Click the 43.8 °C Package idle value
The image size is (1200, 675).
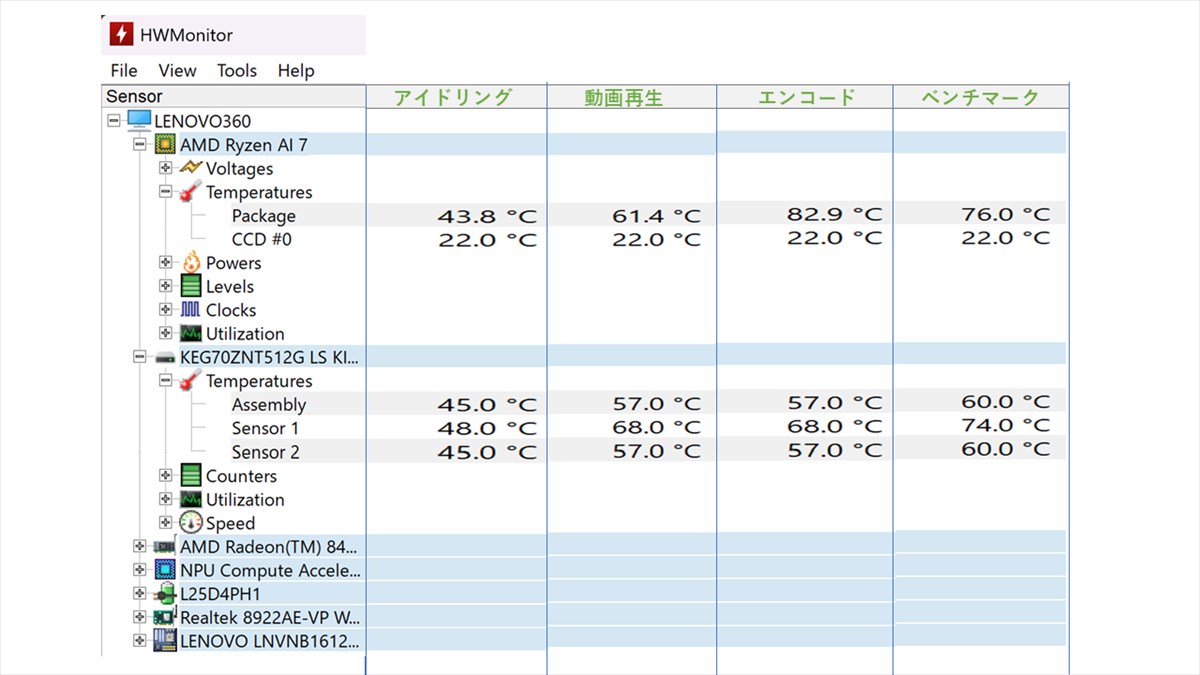[x=487, y=216]
